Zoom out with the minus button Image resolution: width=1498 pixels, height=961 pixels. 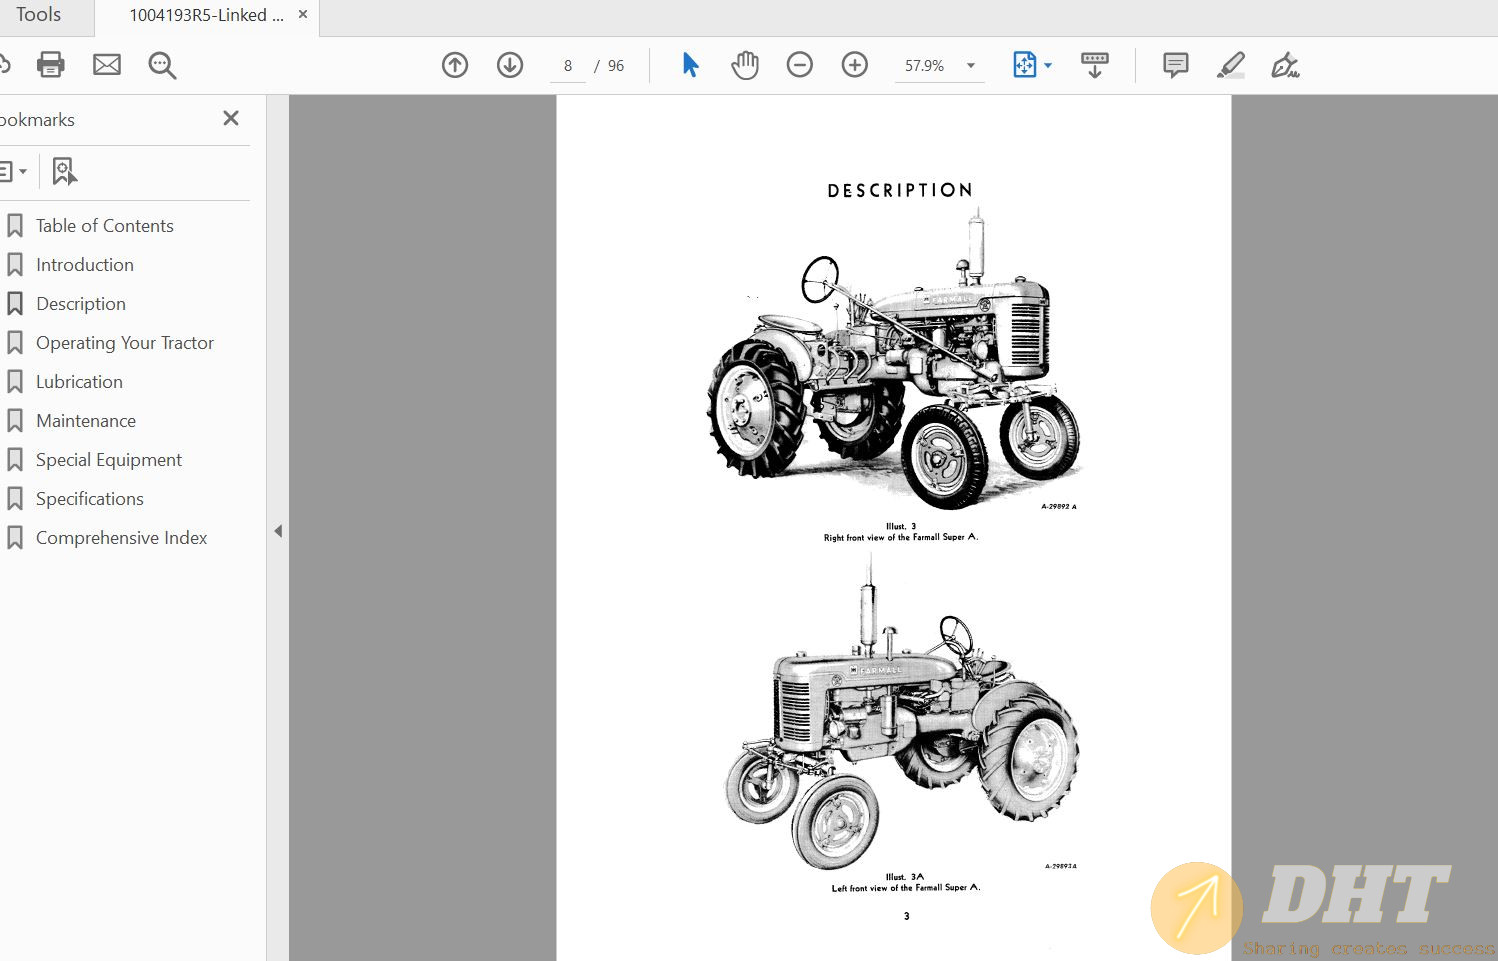tap(800, 65)
